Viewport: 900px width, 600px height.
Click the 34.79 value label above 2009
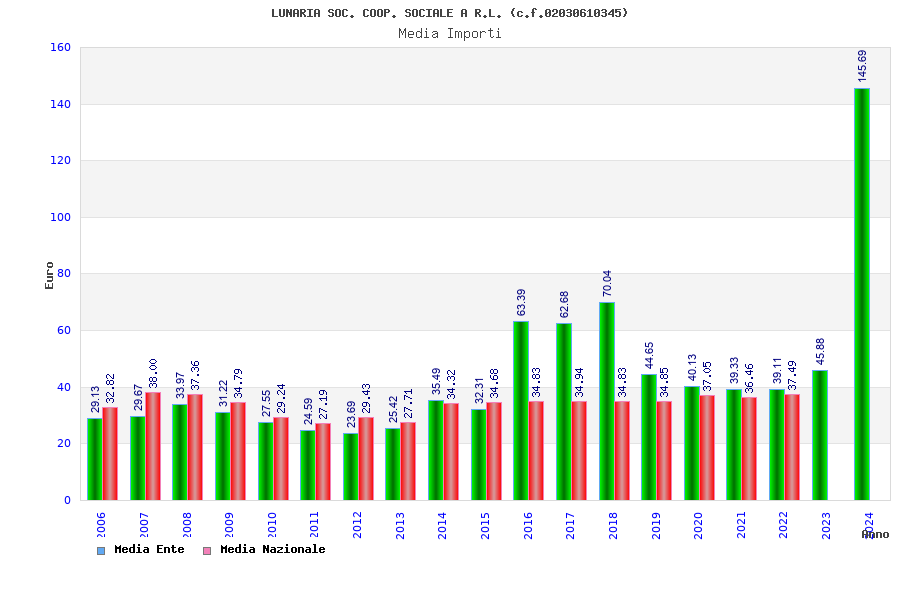[238, 384]
